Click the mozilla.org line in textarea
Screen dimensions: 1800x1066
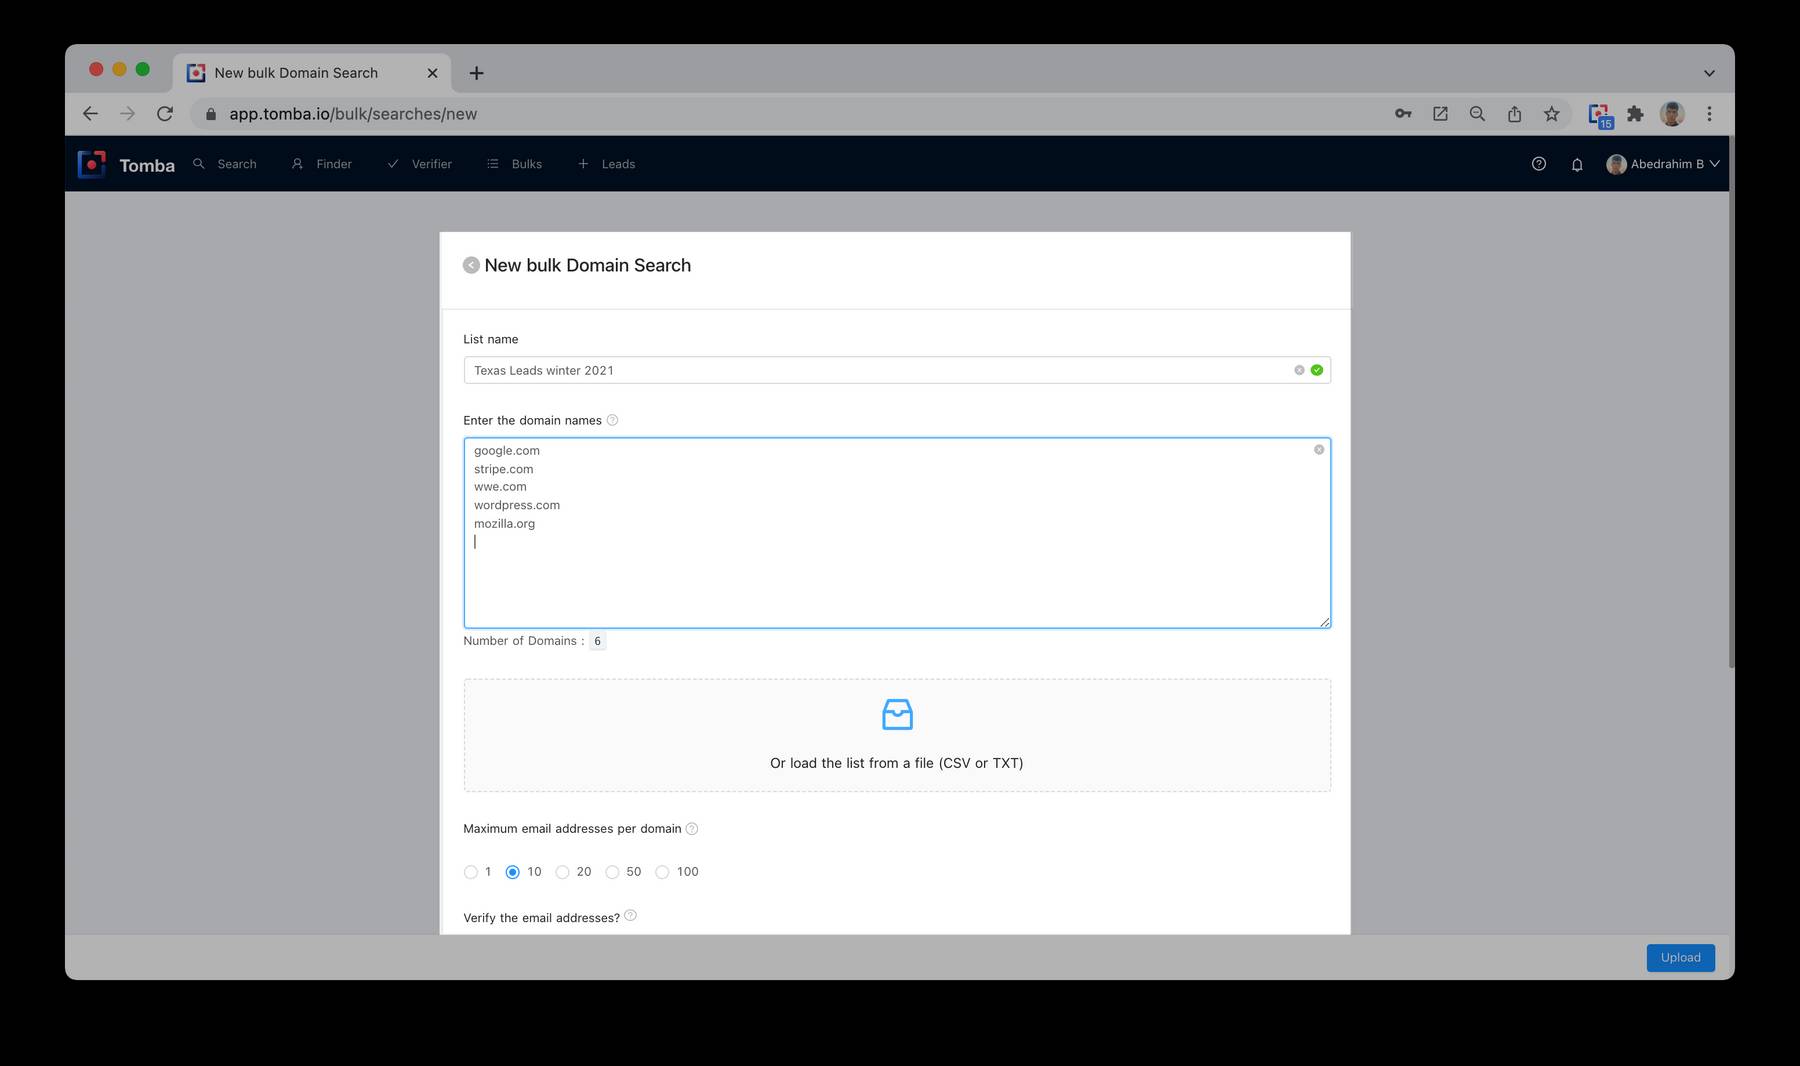tap(504, 524)
